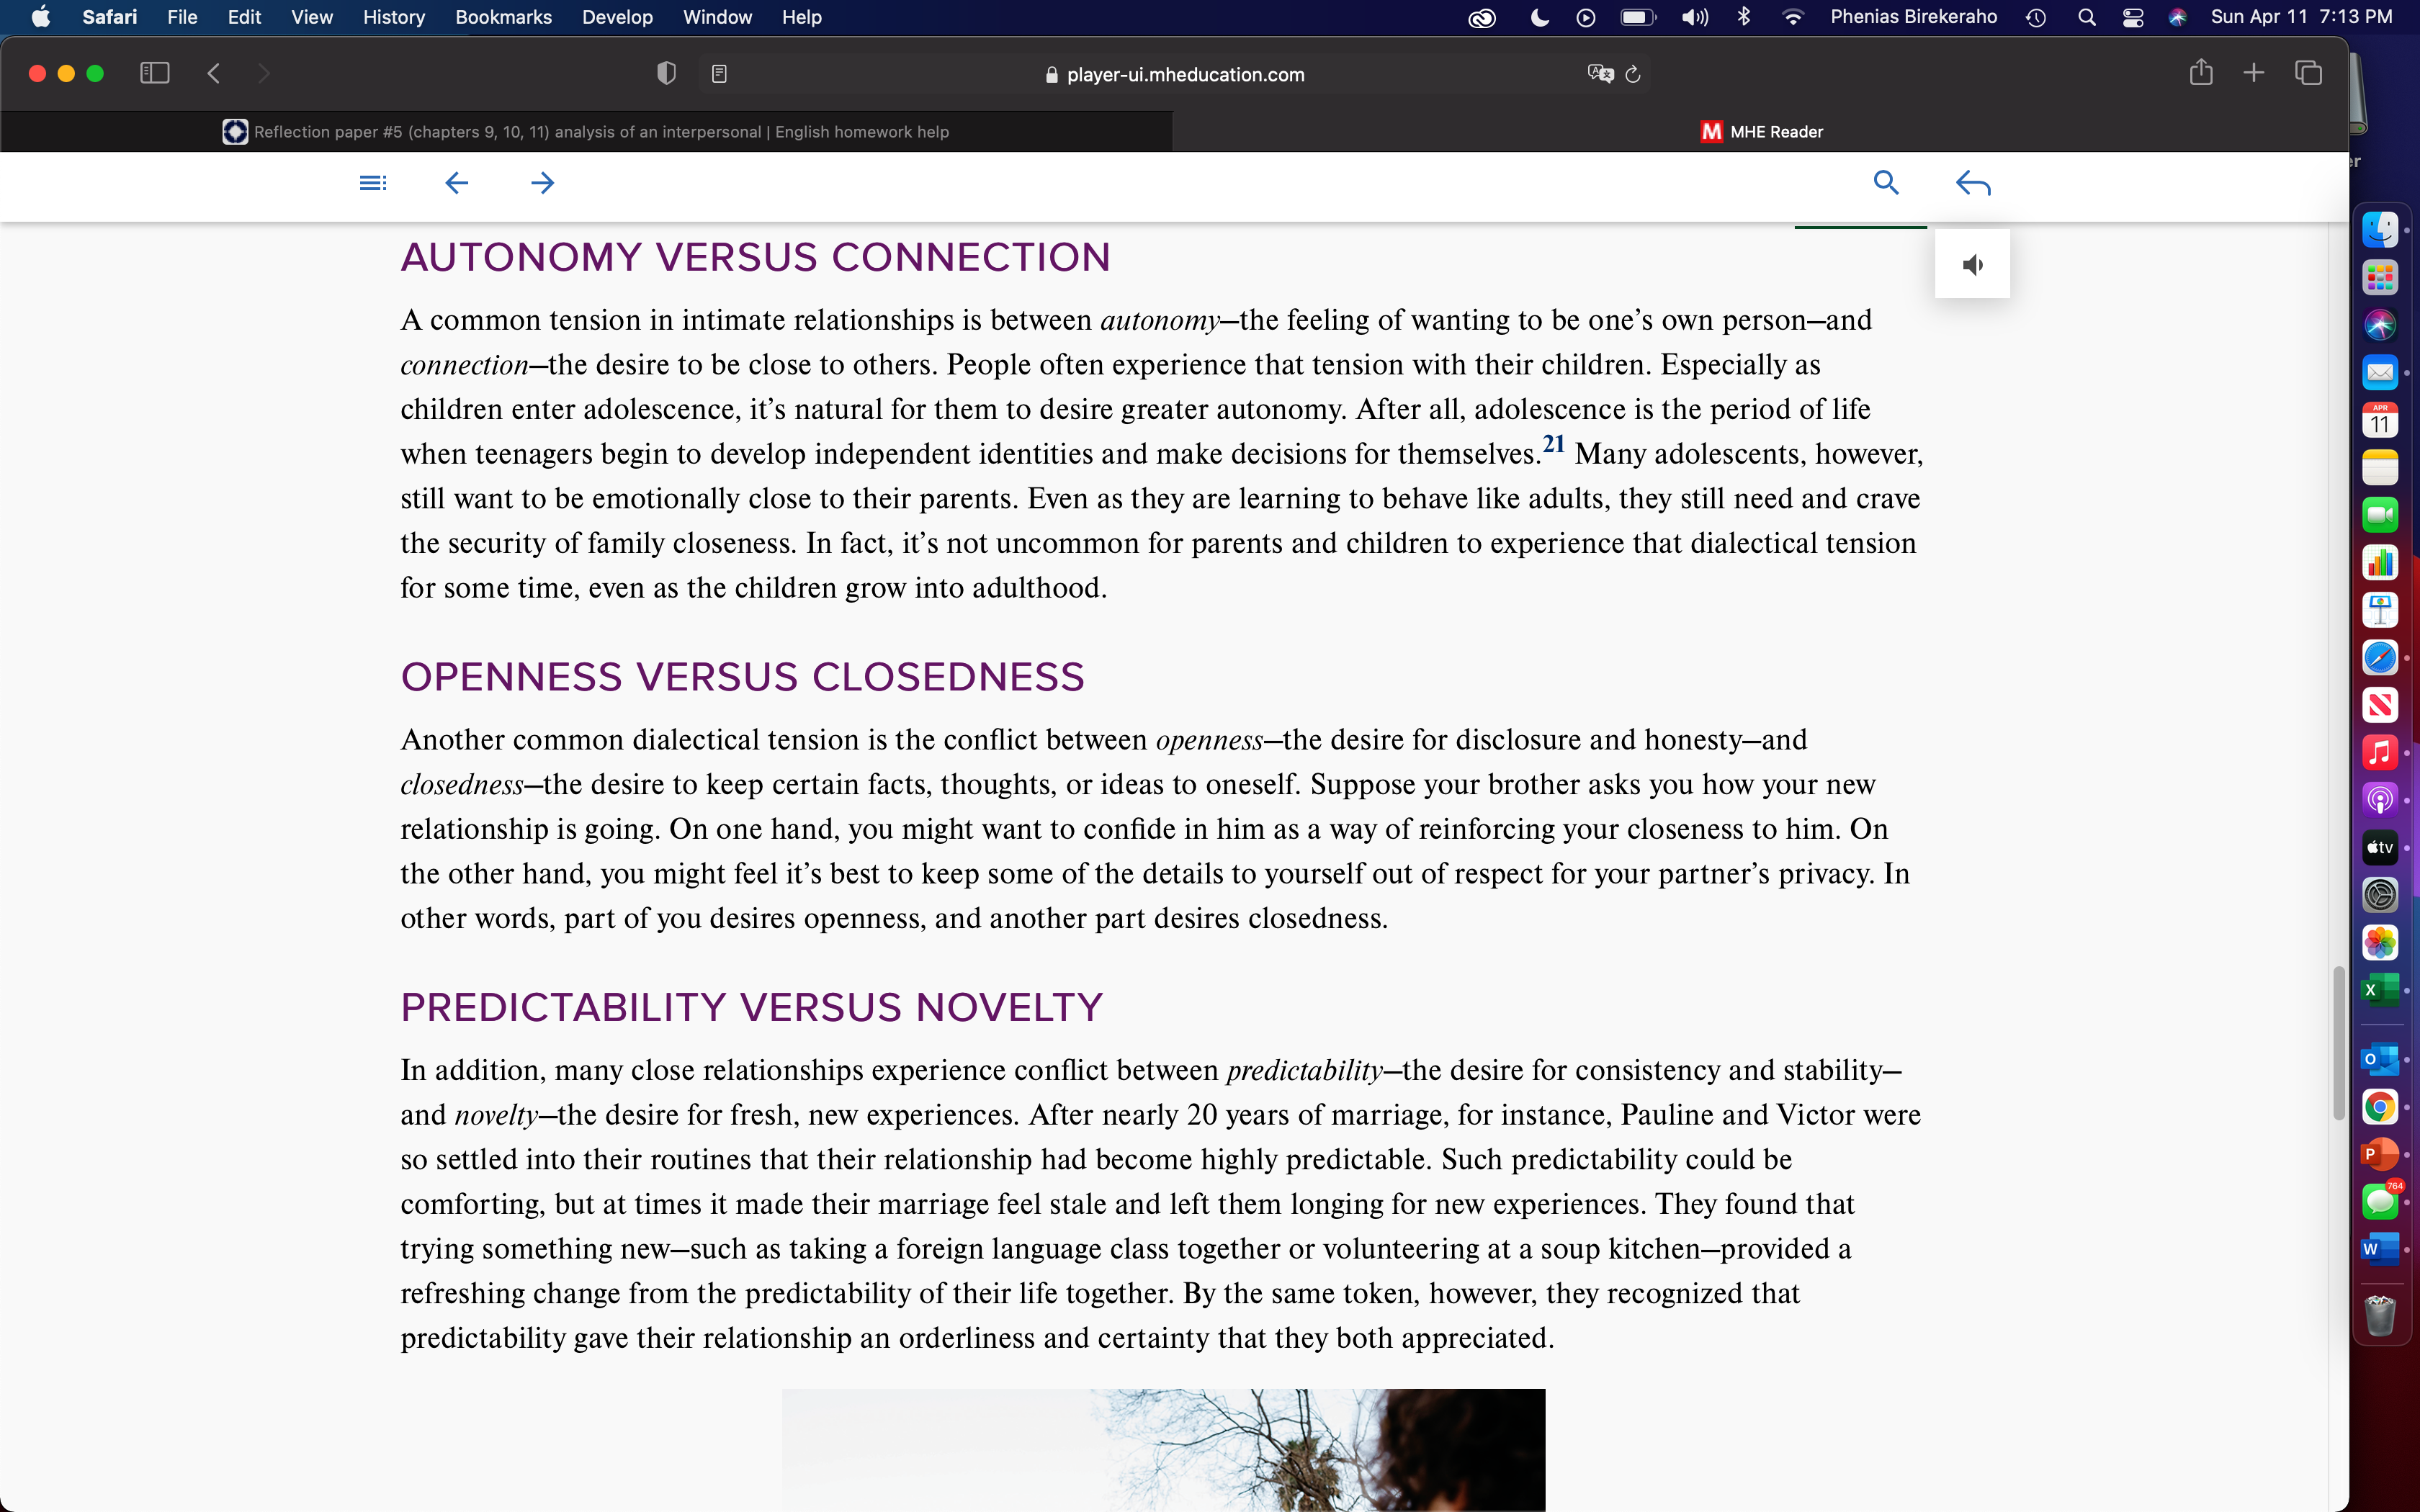Viewport: 2420px width, 1512px height.
Task: Open Music app in the Dock
Action: point(2380,752)
